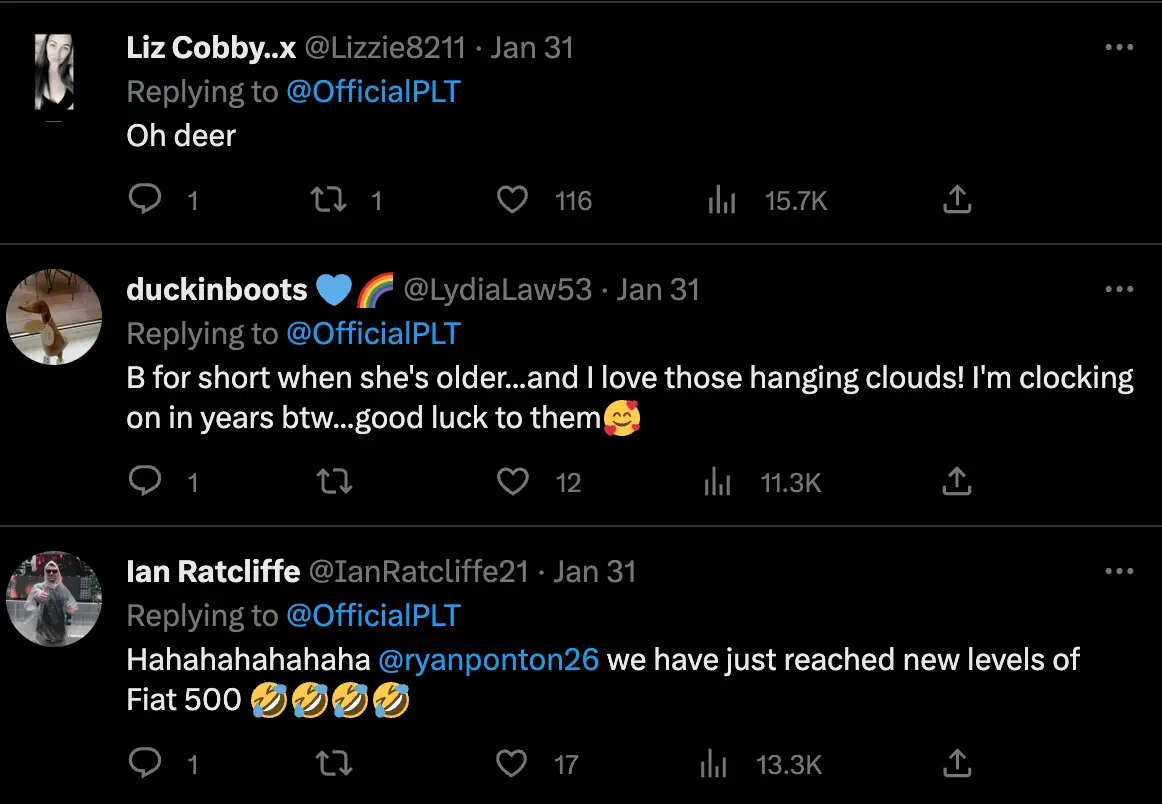Share duckinboots' tweet
The width and height of the screenshot is (1162, 804).
point(957,483)
